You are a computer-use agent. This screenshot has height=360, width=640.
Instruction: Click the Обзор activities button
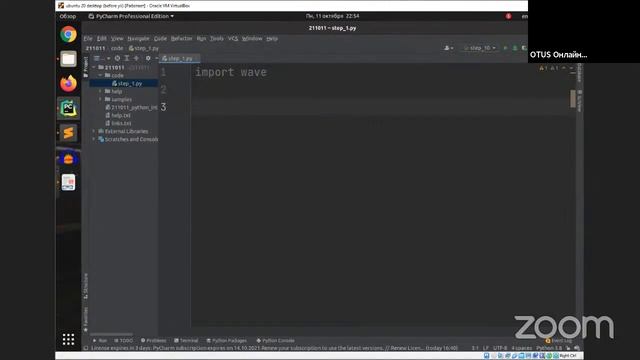click(68, 16)
